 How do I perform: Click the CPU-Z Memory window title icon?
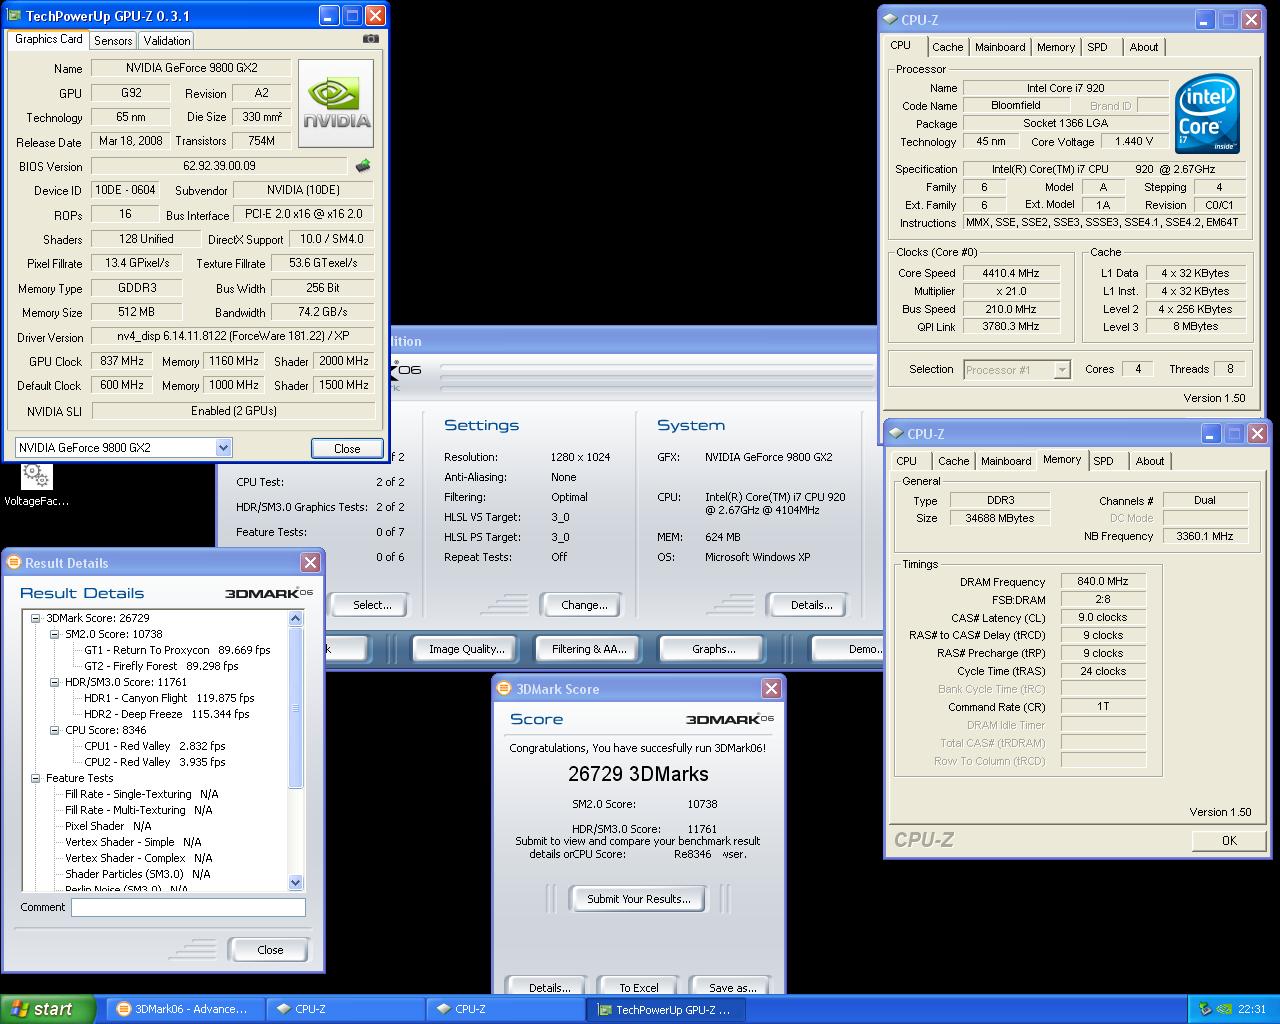click(896, 434)
